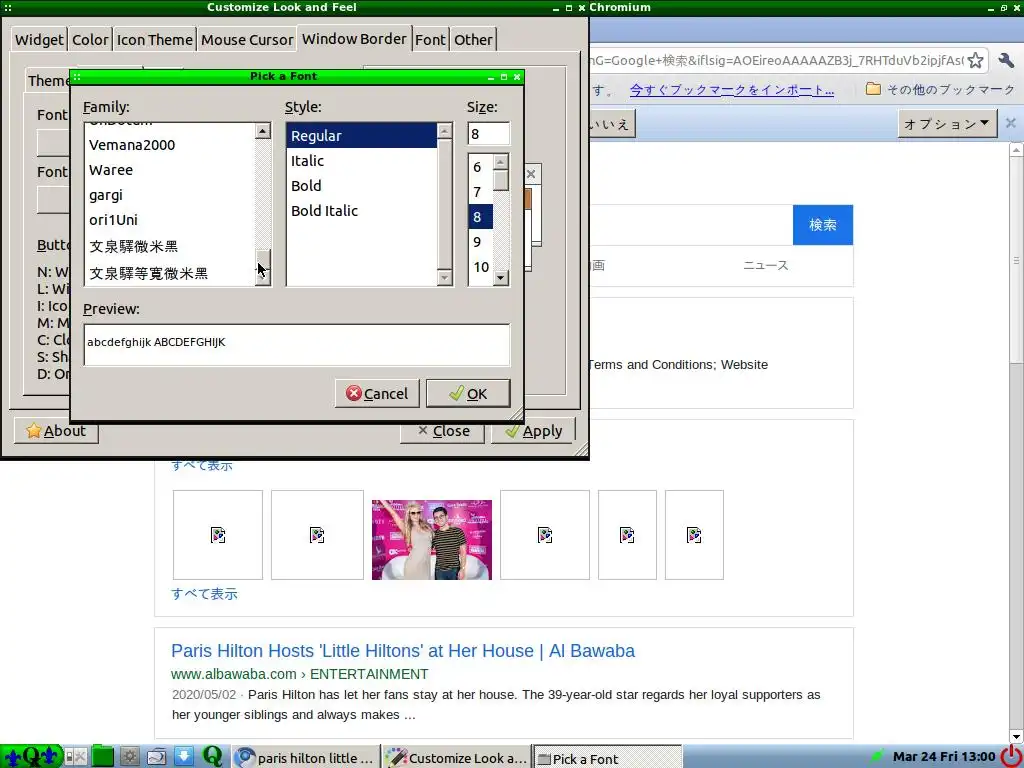Select Vemana2000 font family
Screen dimensions: 1024x768
click(x=170, y=145)
